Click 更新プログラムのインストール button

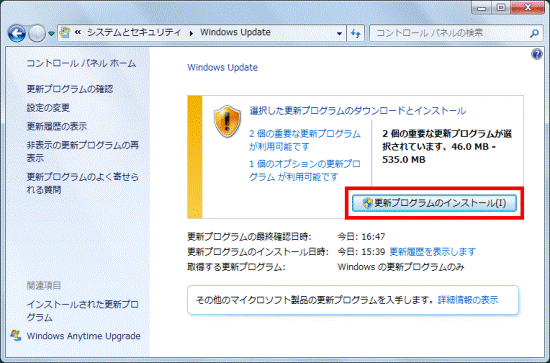pyautogui.click(x=434, y=203)
